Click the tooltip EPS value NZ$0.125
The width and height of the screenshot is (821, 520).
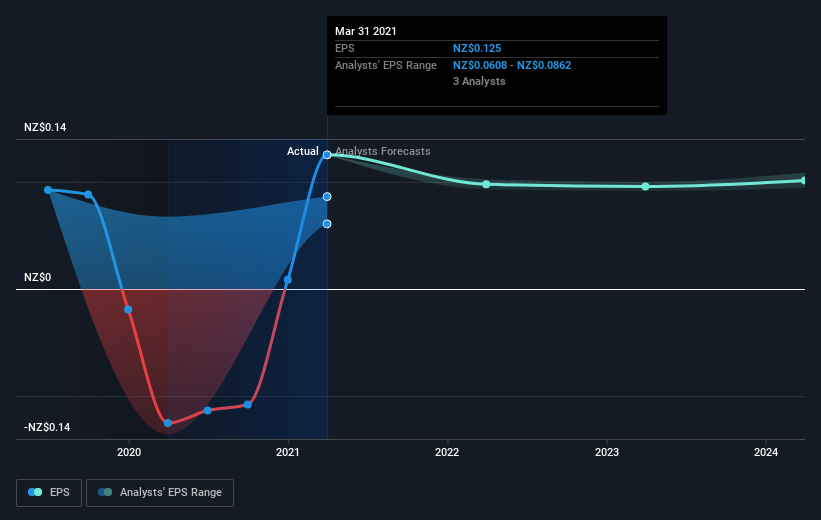[x=477, y=48]
